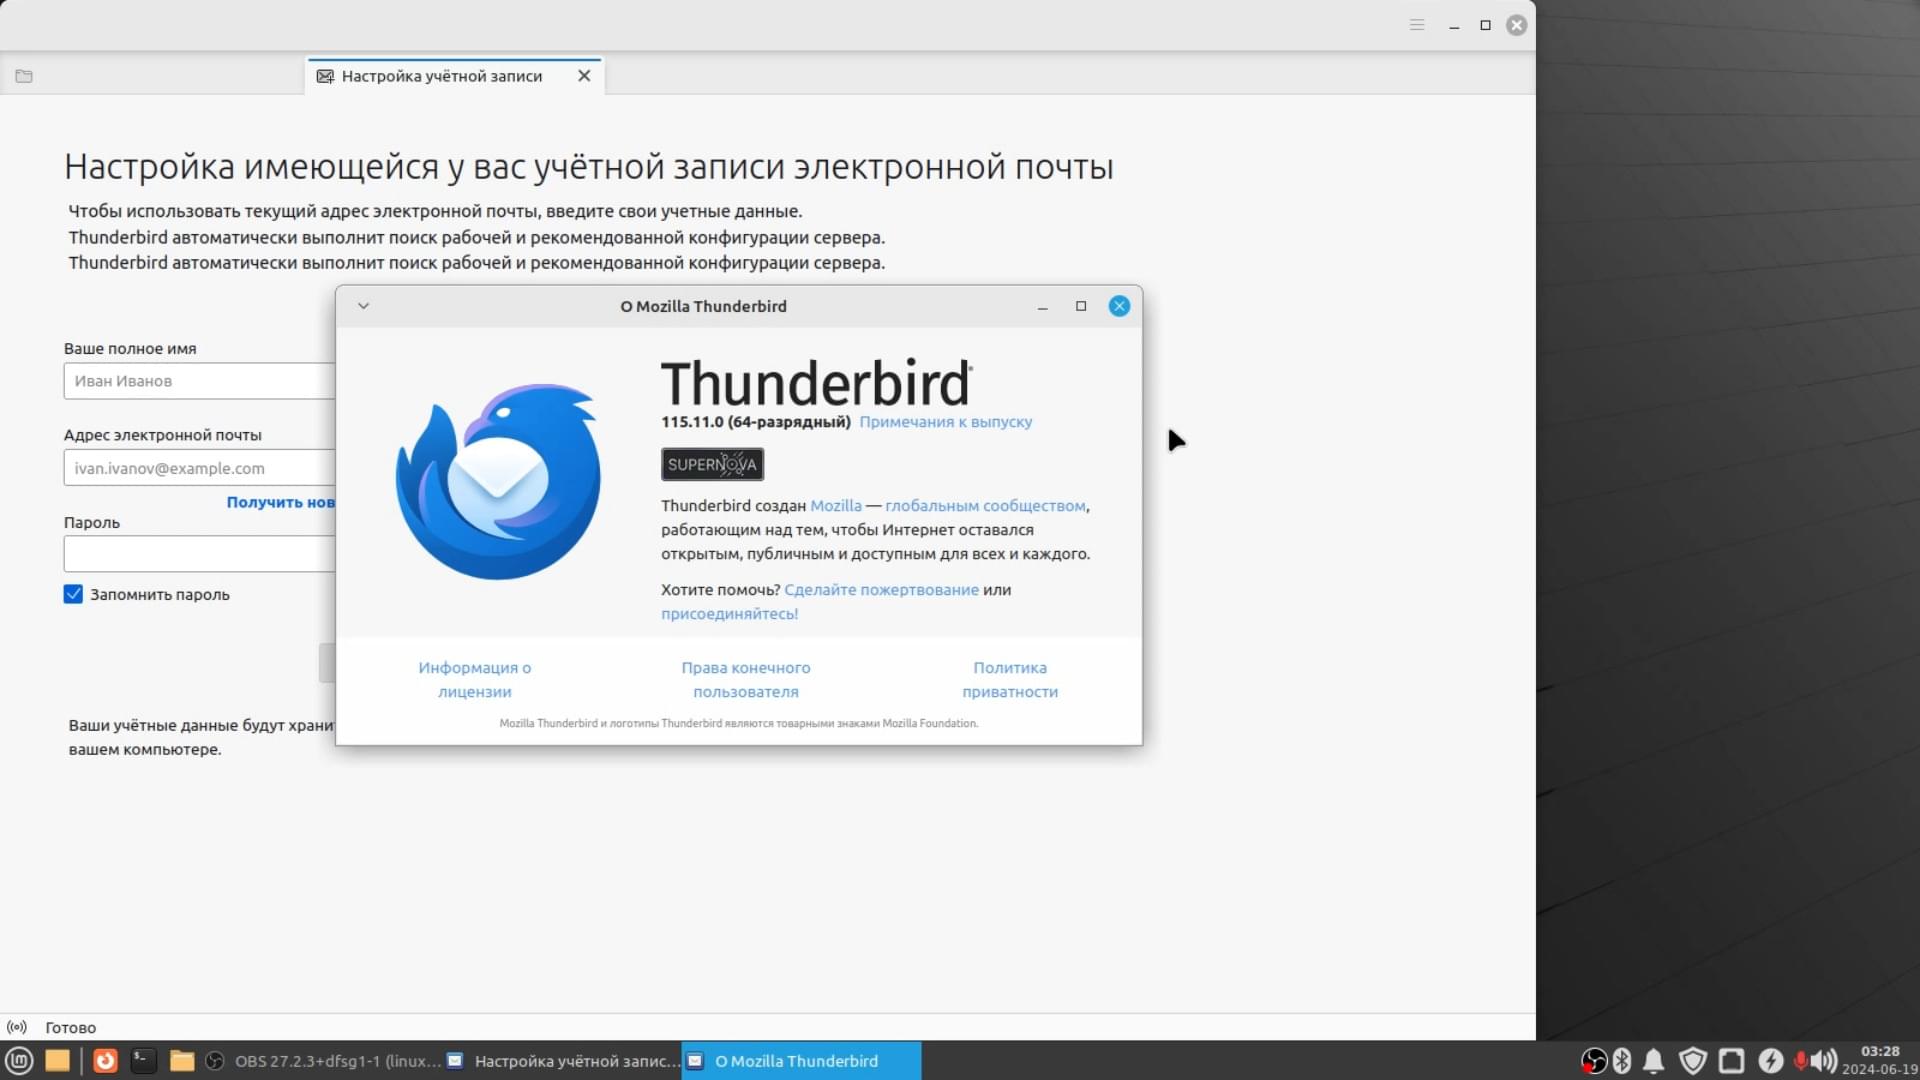Open the notifications bell in tray

1654,1061
